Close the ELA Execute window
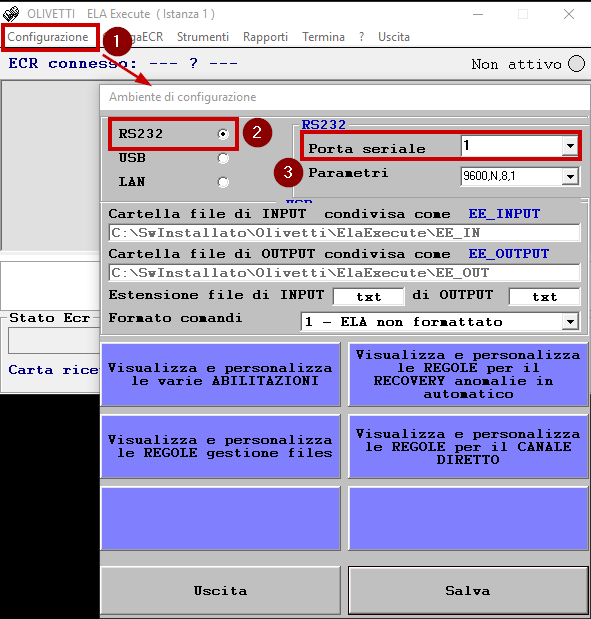 tap(569, 14)
